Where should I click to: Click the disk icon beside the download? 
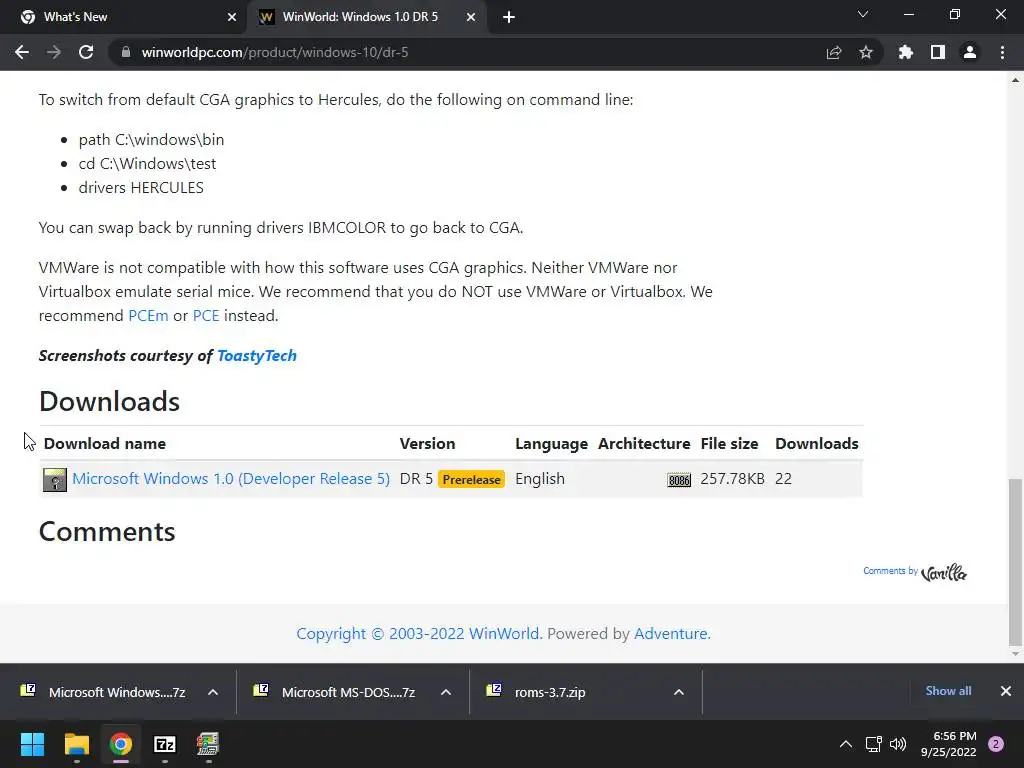pos(55,479)
